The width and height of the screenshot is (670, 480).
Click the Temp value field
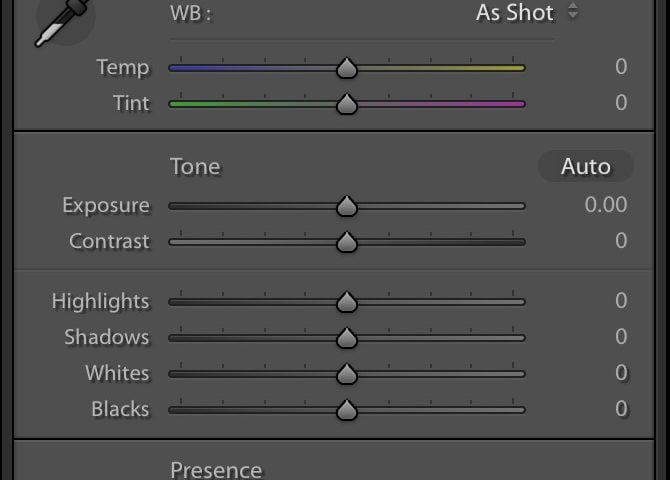tap(621, 67)
